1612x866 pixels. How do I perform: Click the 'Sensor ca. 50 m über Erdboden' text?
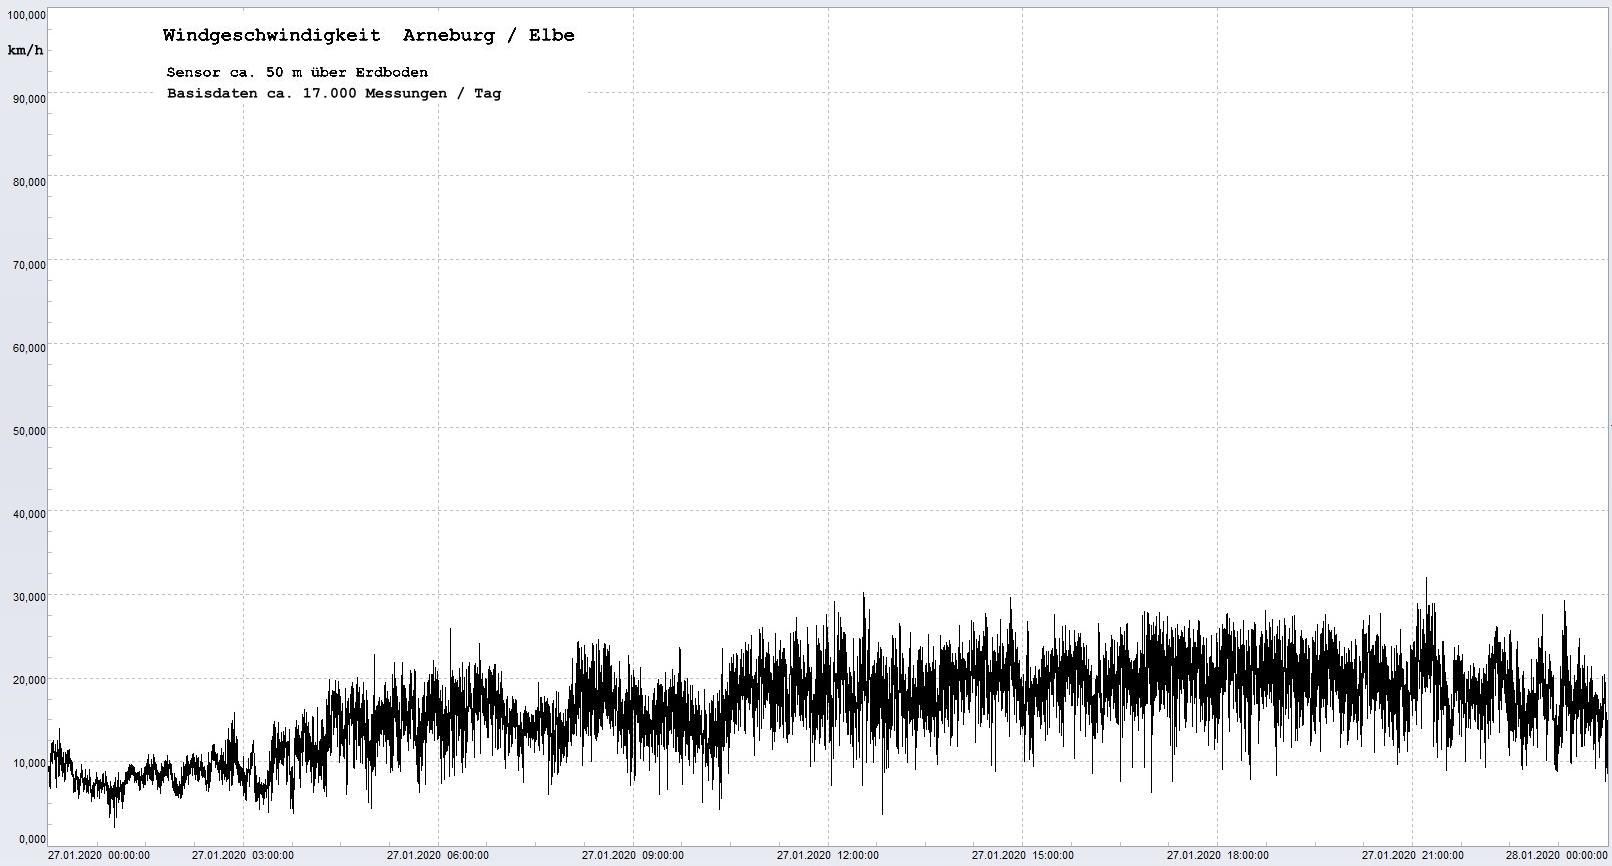pos(297,72)
